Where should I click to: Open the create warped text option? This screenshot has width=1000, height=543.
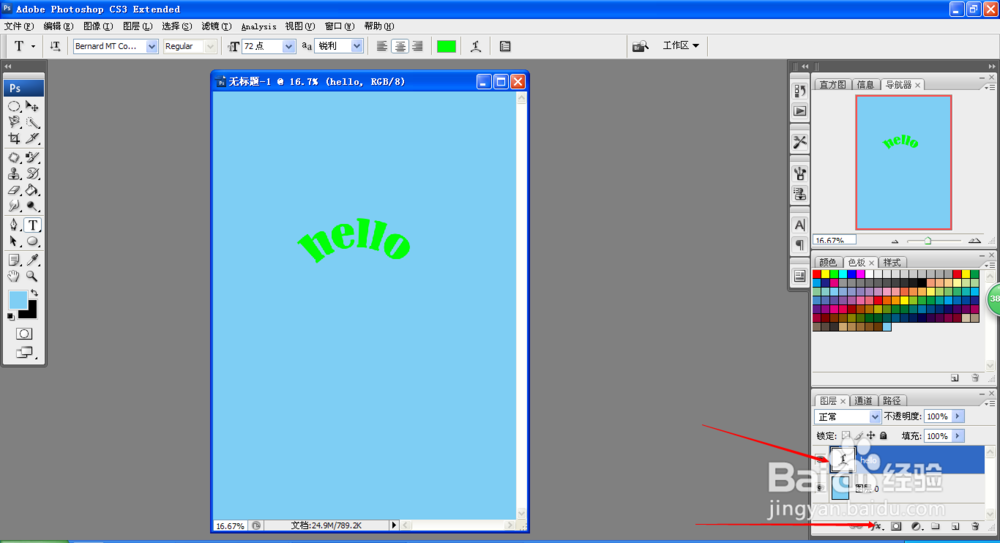(x=475, y=46)
